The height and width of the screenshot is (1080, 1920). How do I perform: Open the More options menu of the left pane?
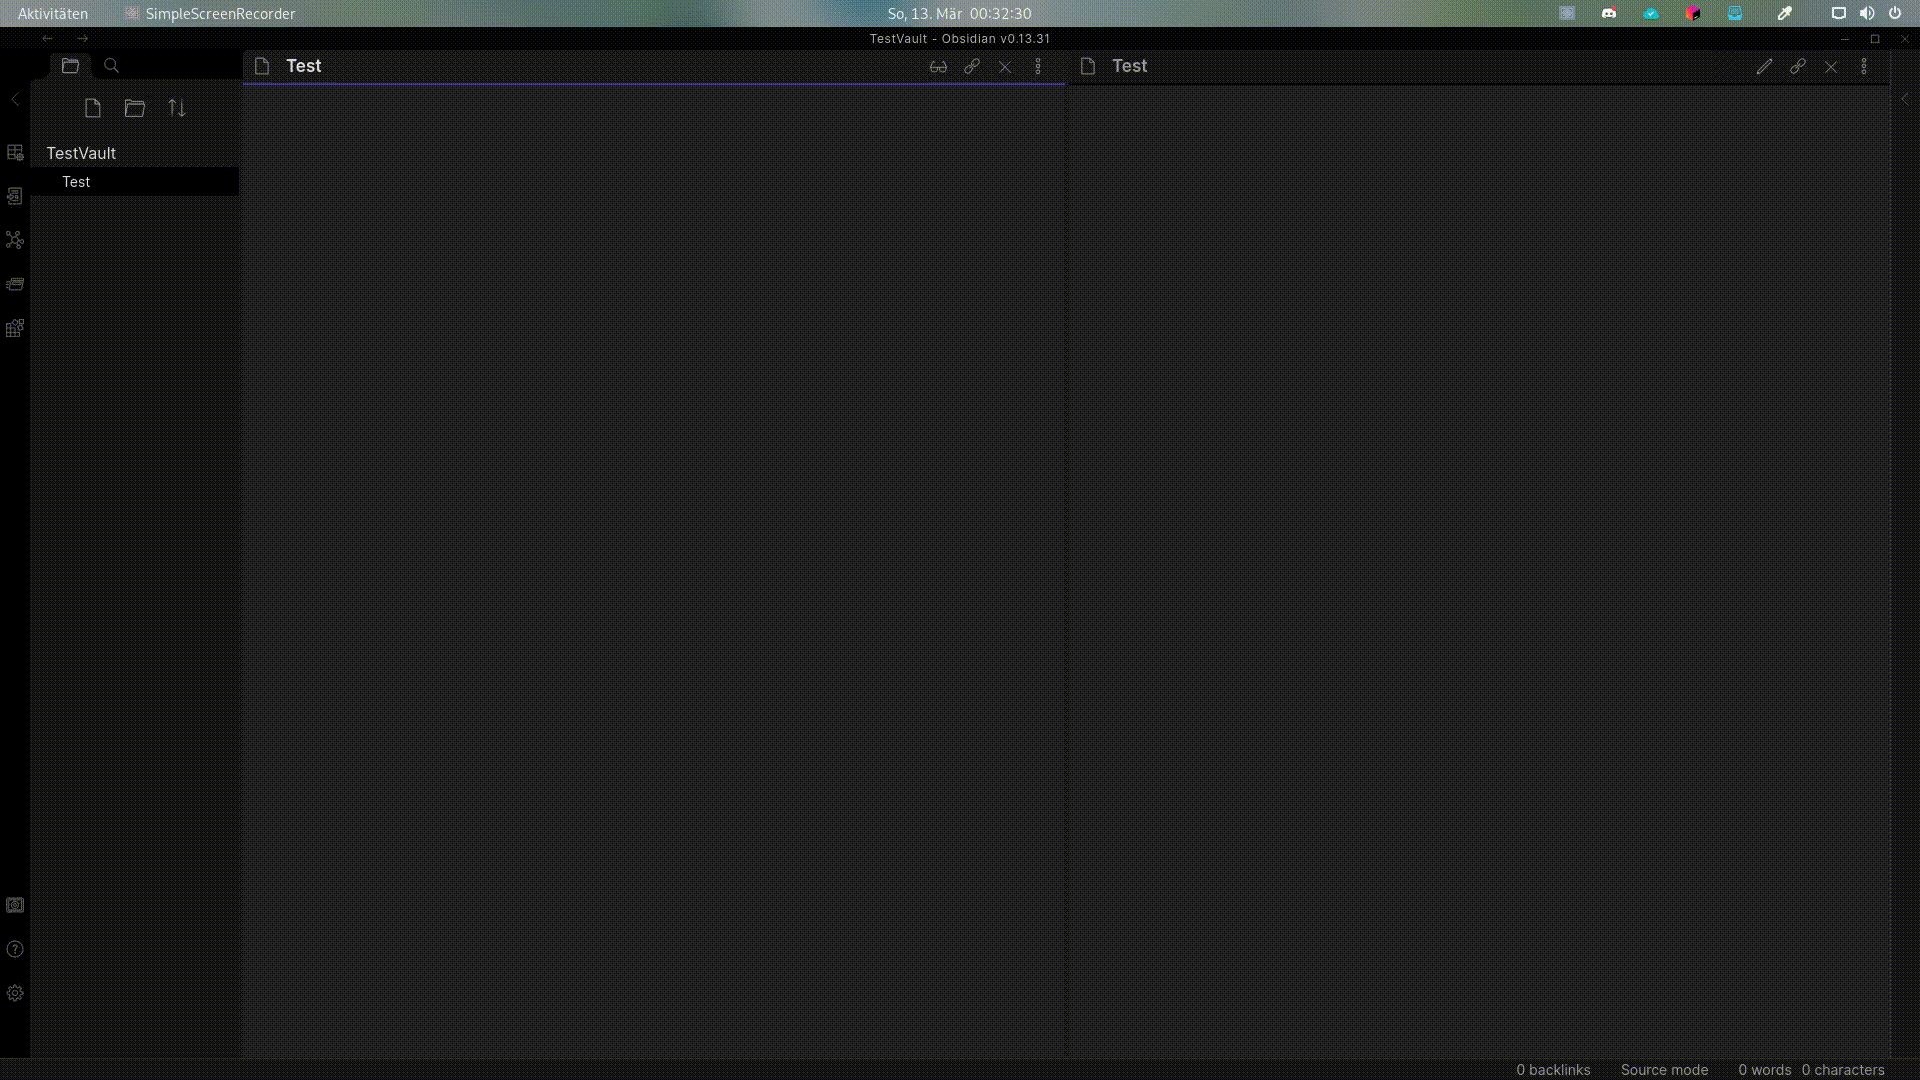pyautogui.click(x=1038, y=66)
